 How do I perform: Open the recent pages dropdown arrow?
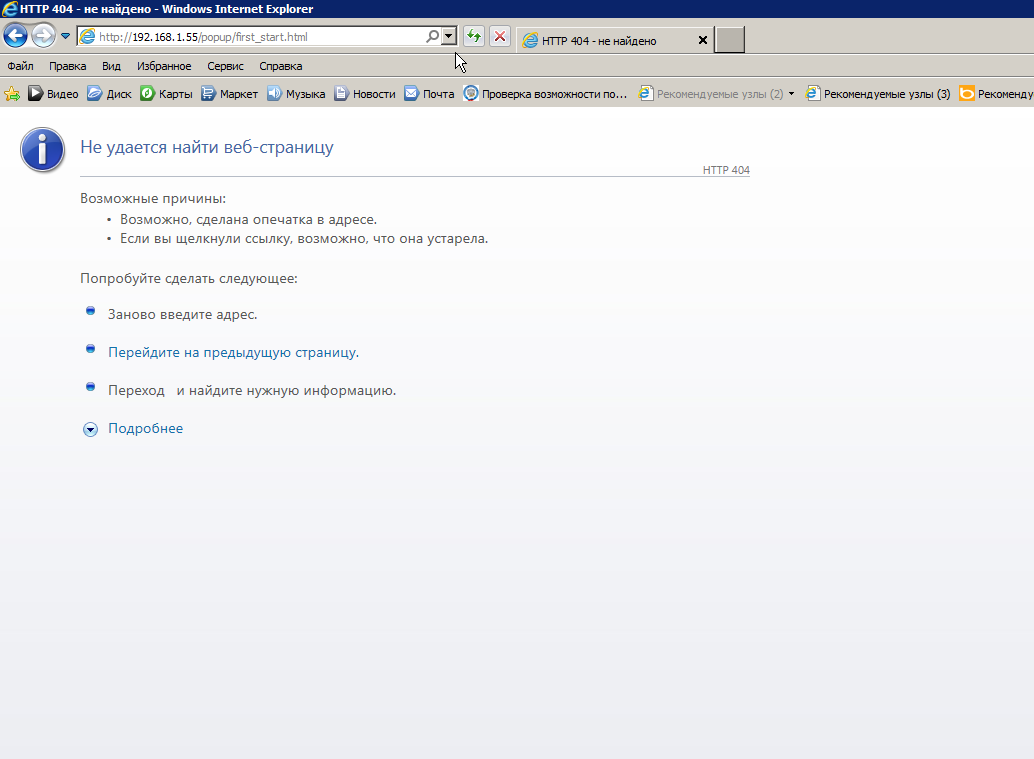click(65, 36)
